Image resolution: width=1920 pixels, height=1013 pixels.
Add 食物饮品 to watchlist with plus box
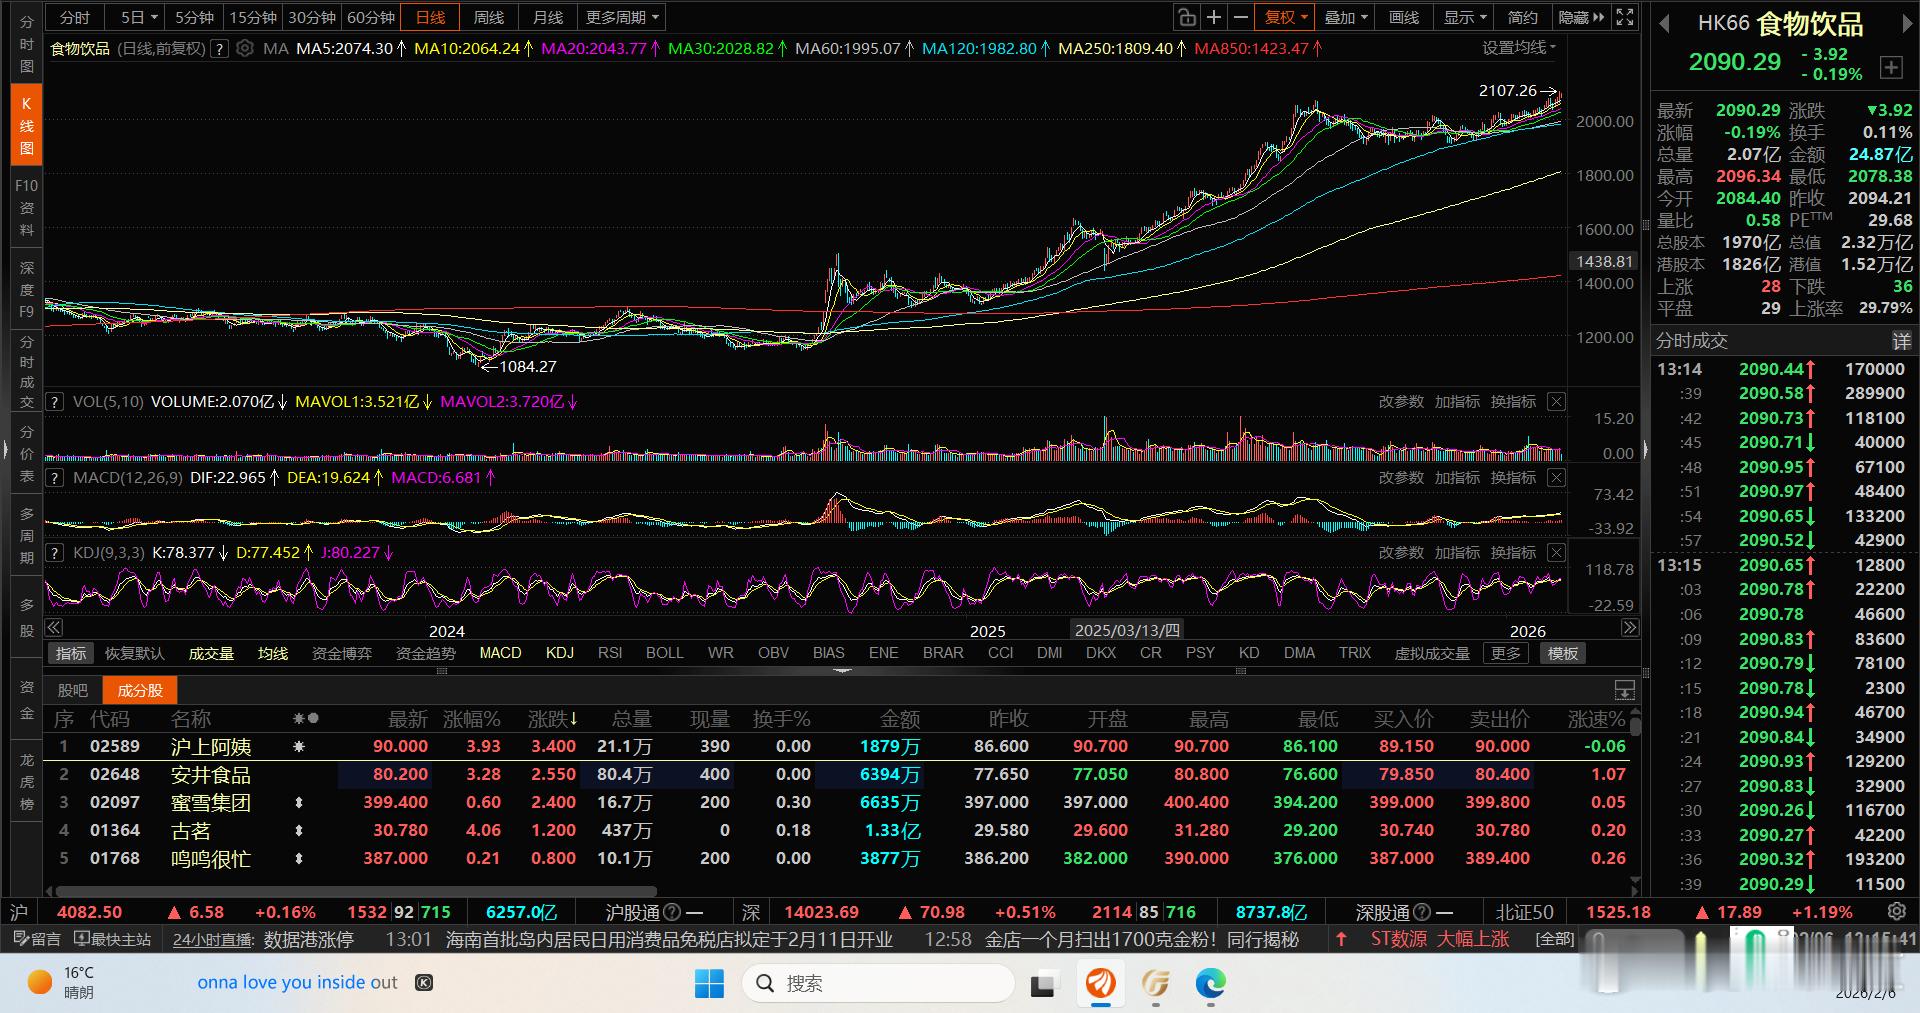(x=1891, y=67)
